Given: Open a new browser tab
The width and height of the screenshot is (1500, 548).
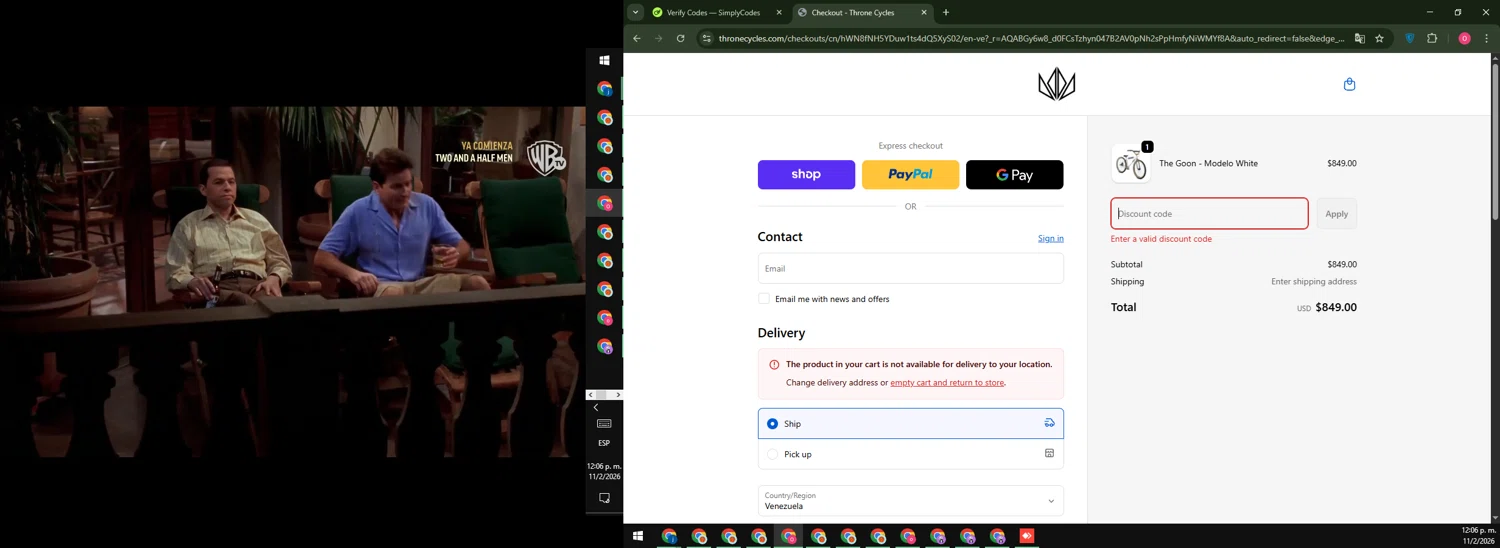Looking at the screenshot, I should 945,12.
